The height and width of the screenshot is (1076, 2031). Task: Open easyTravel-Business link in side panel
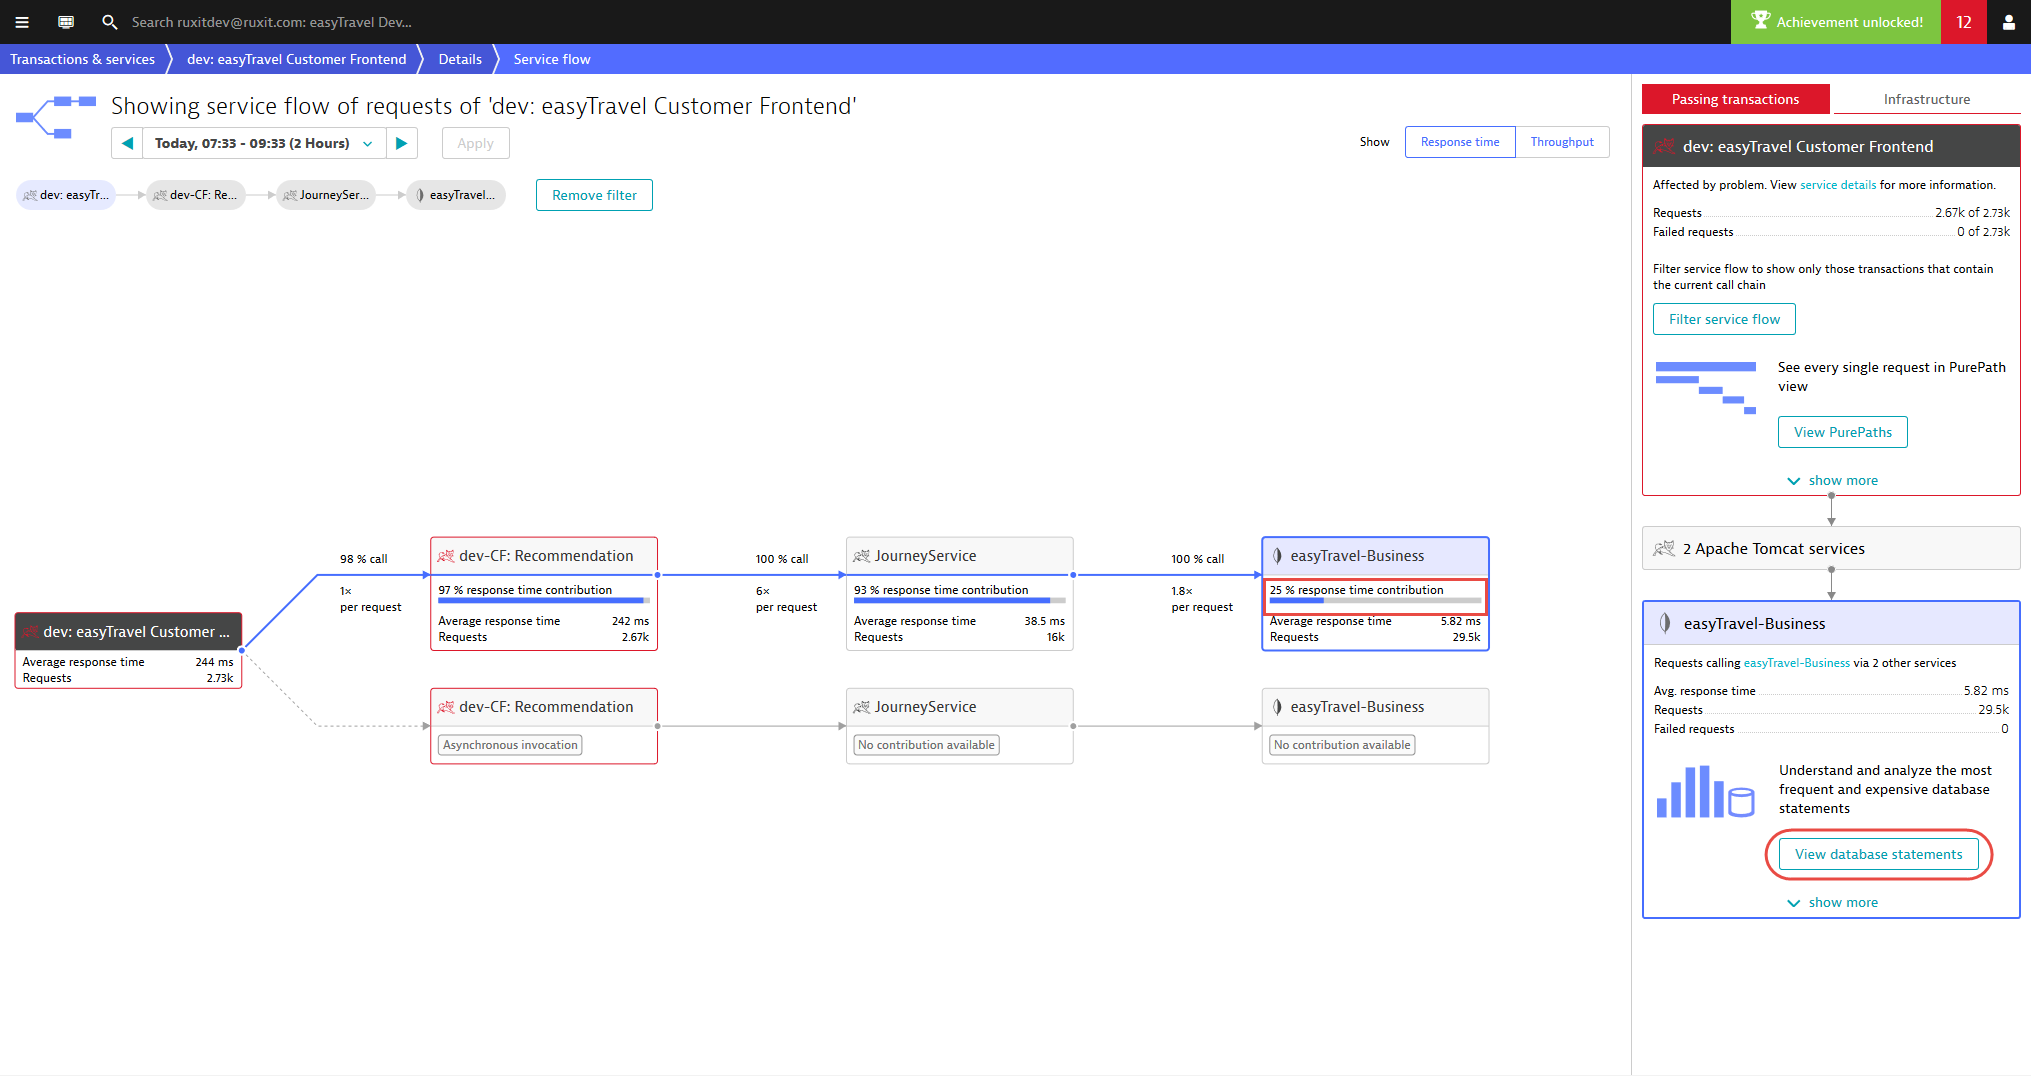(1796, 663)
